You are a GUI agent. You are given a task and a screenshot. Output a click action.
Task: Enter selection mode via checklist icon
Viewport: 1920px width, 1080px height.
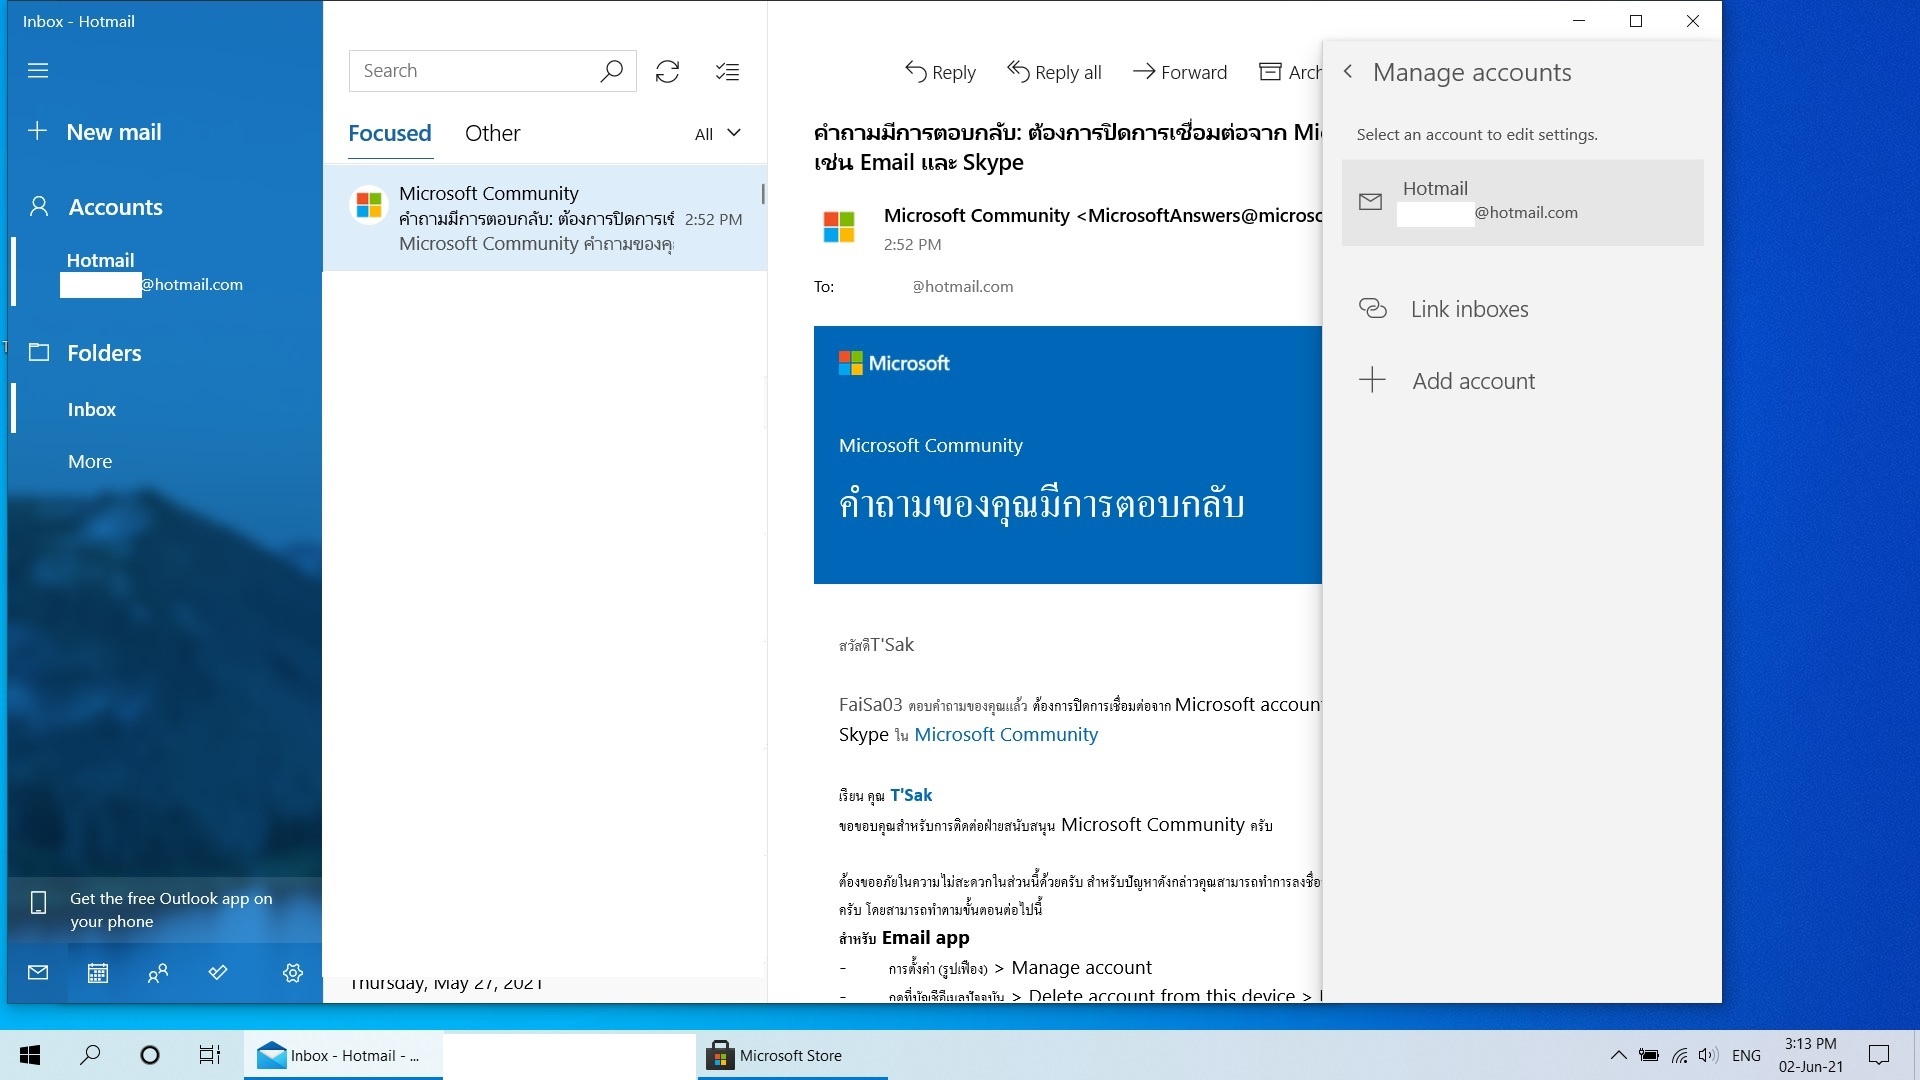tap(728, 72)
